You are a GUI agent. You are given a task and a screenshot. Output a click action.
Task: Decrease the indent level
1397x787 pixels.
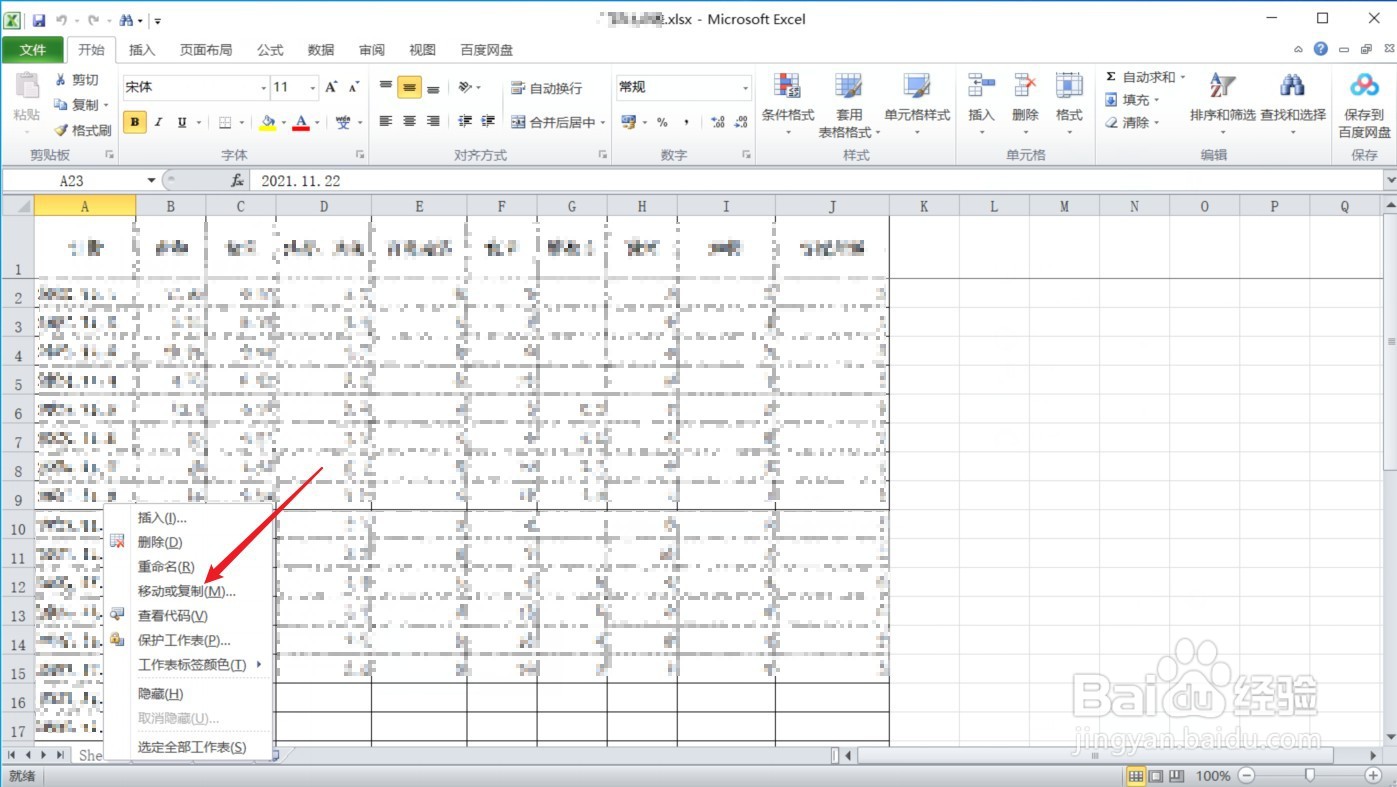465,121
